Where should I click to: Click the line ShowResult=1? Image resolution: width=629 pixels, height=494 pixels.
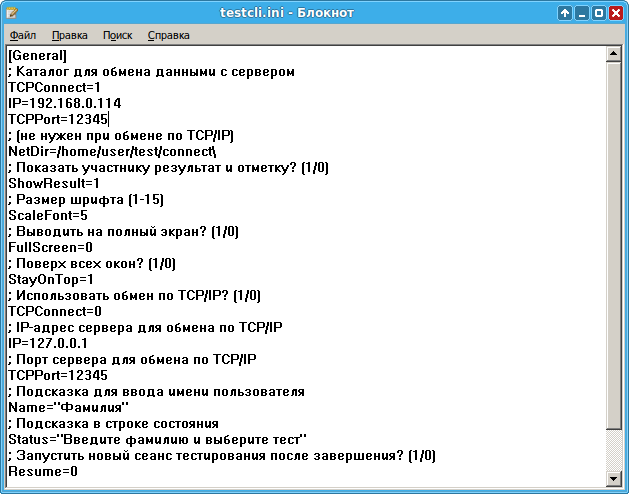click(54, 183)
